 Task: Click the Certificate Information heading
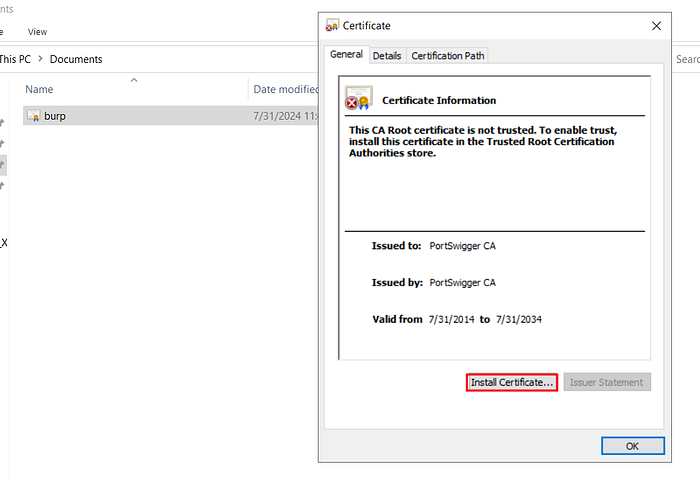tap(439, 100)
